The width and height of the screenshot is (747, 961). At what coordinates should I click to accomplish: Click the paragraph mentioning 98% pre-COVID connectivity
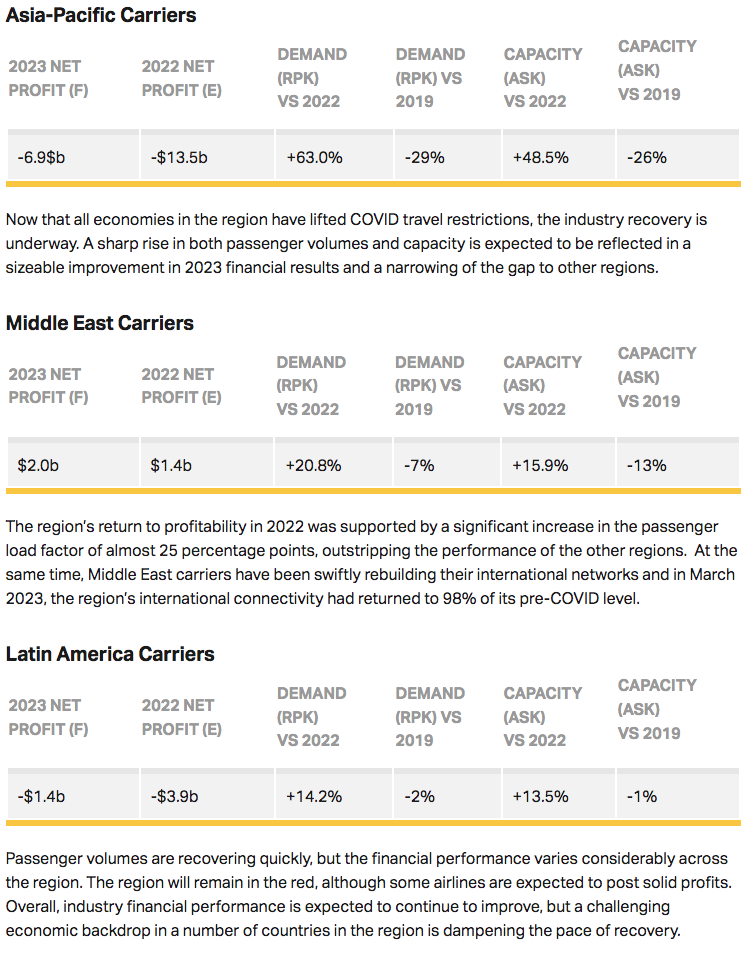(x=372, y=562)
